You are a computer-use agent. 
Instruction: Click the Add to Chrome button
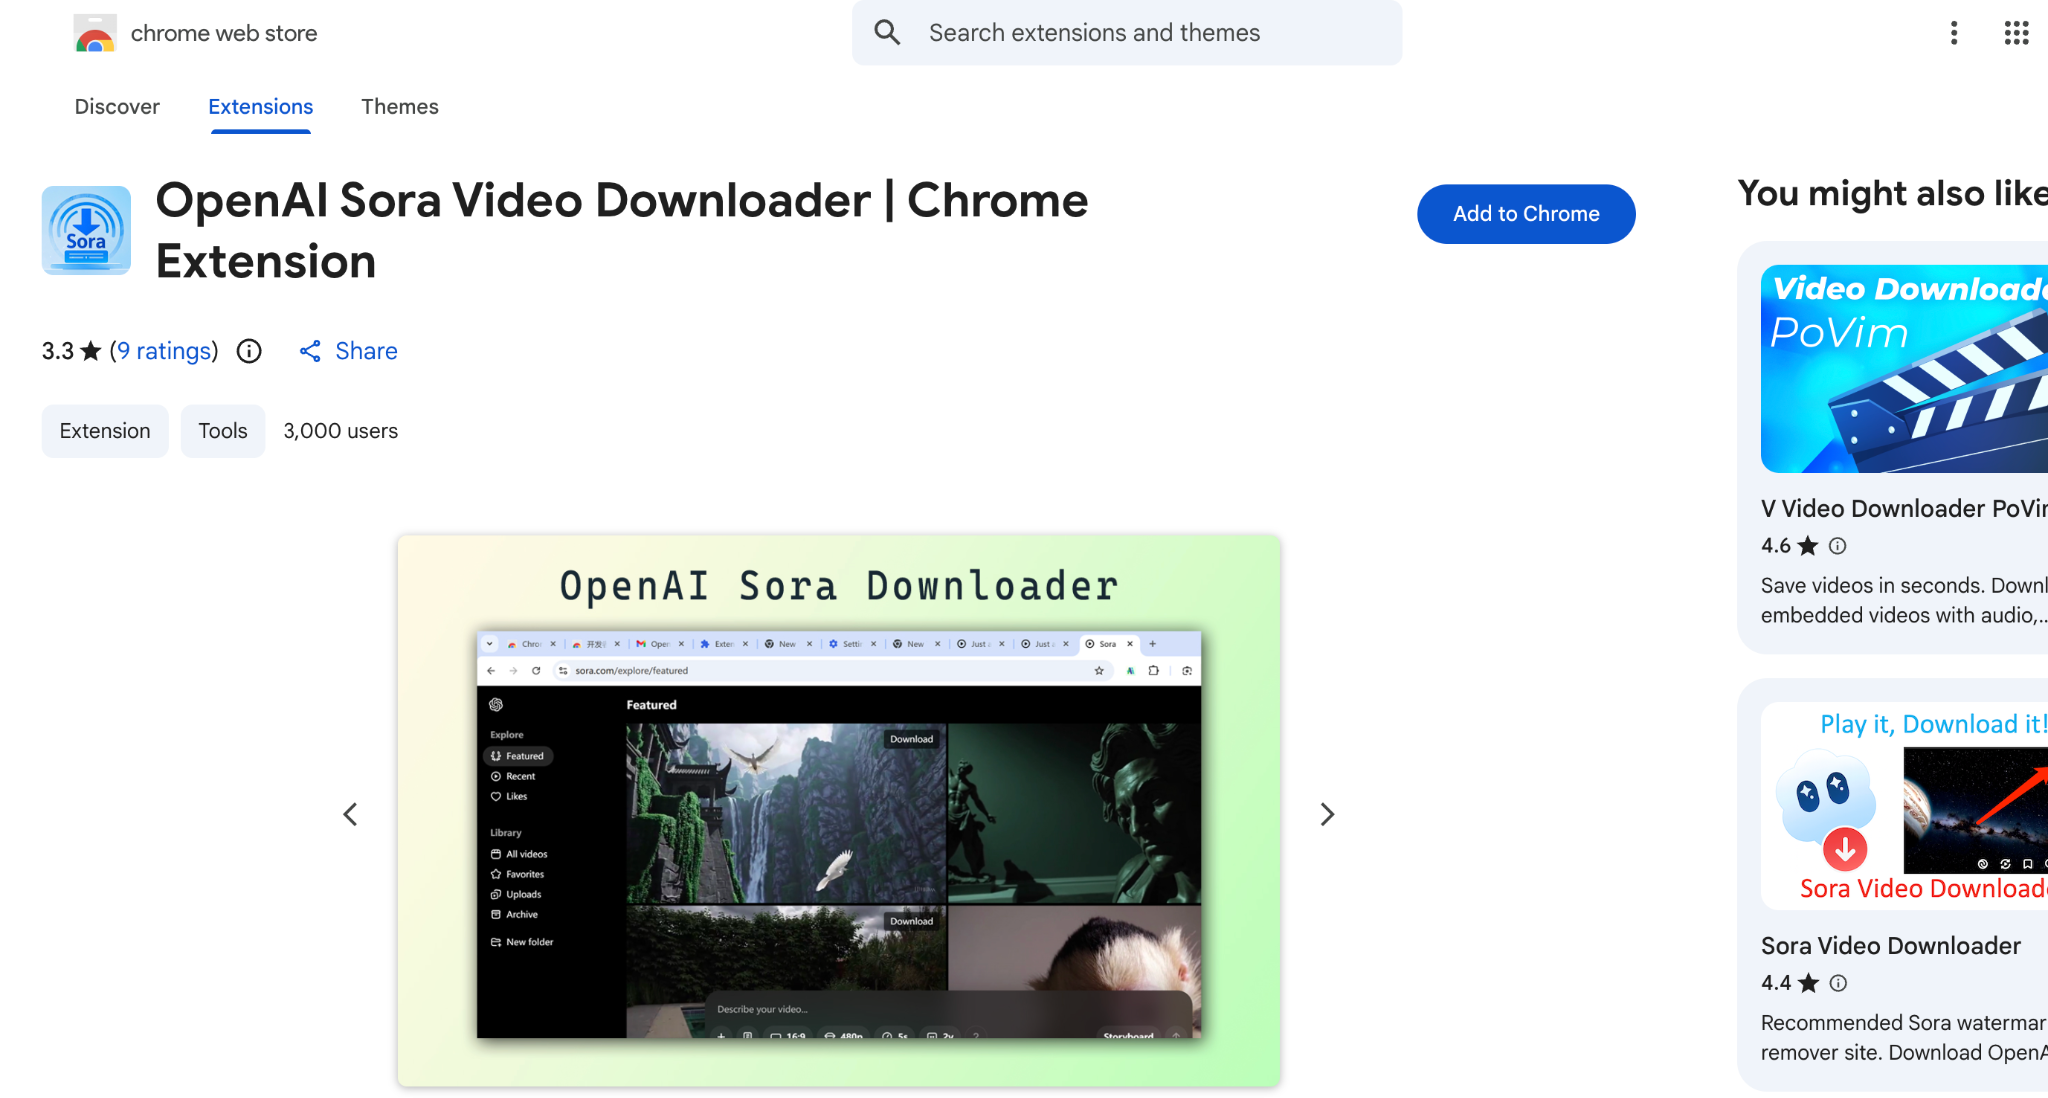point(1526,213)
